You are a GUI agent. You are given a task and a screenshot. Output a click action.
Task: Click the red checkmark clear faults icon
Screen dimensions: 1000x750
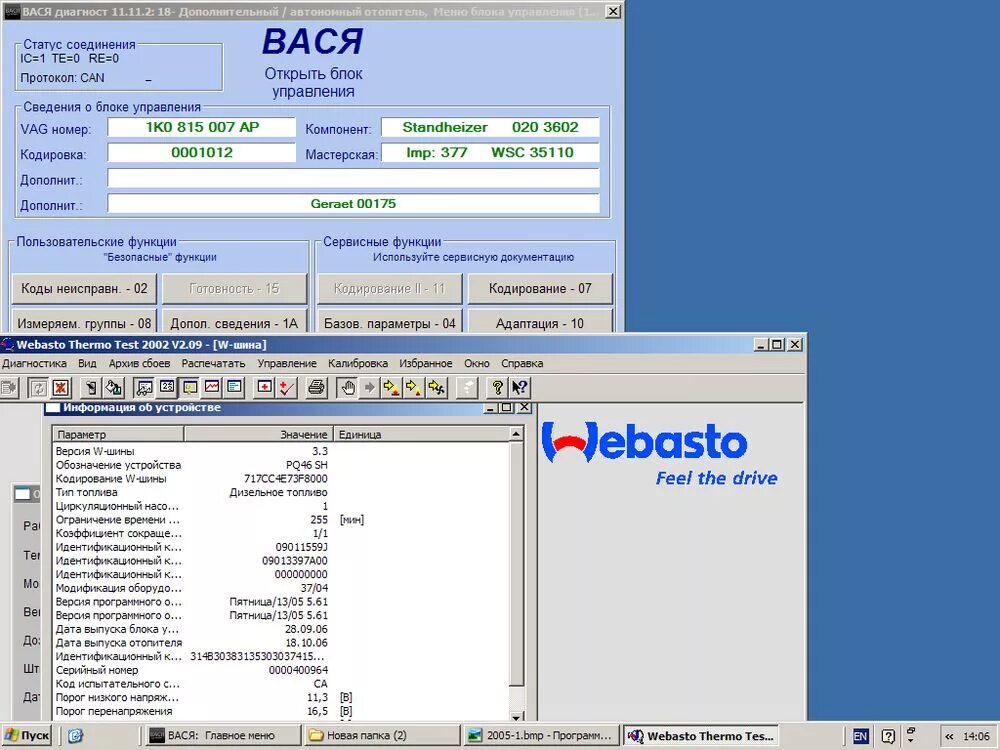(x=286, y=387)
